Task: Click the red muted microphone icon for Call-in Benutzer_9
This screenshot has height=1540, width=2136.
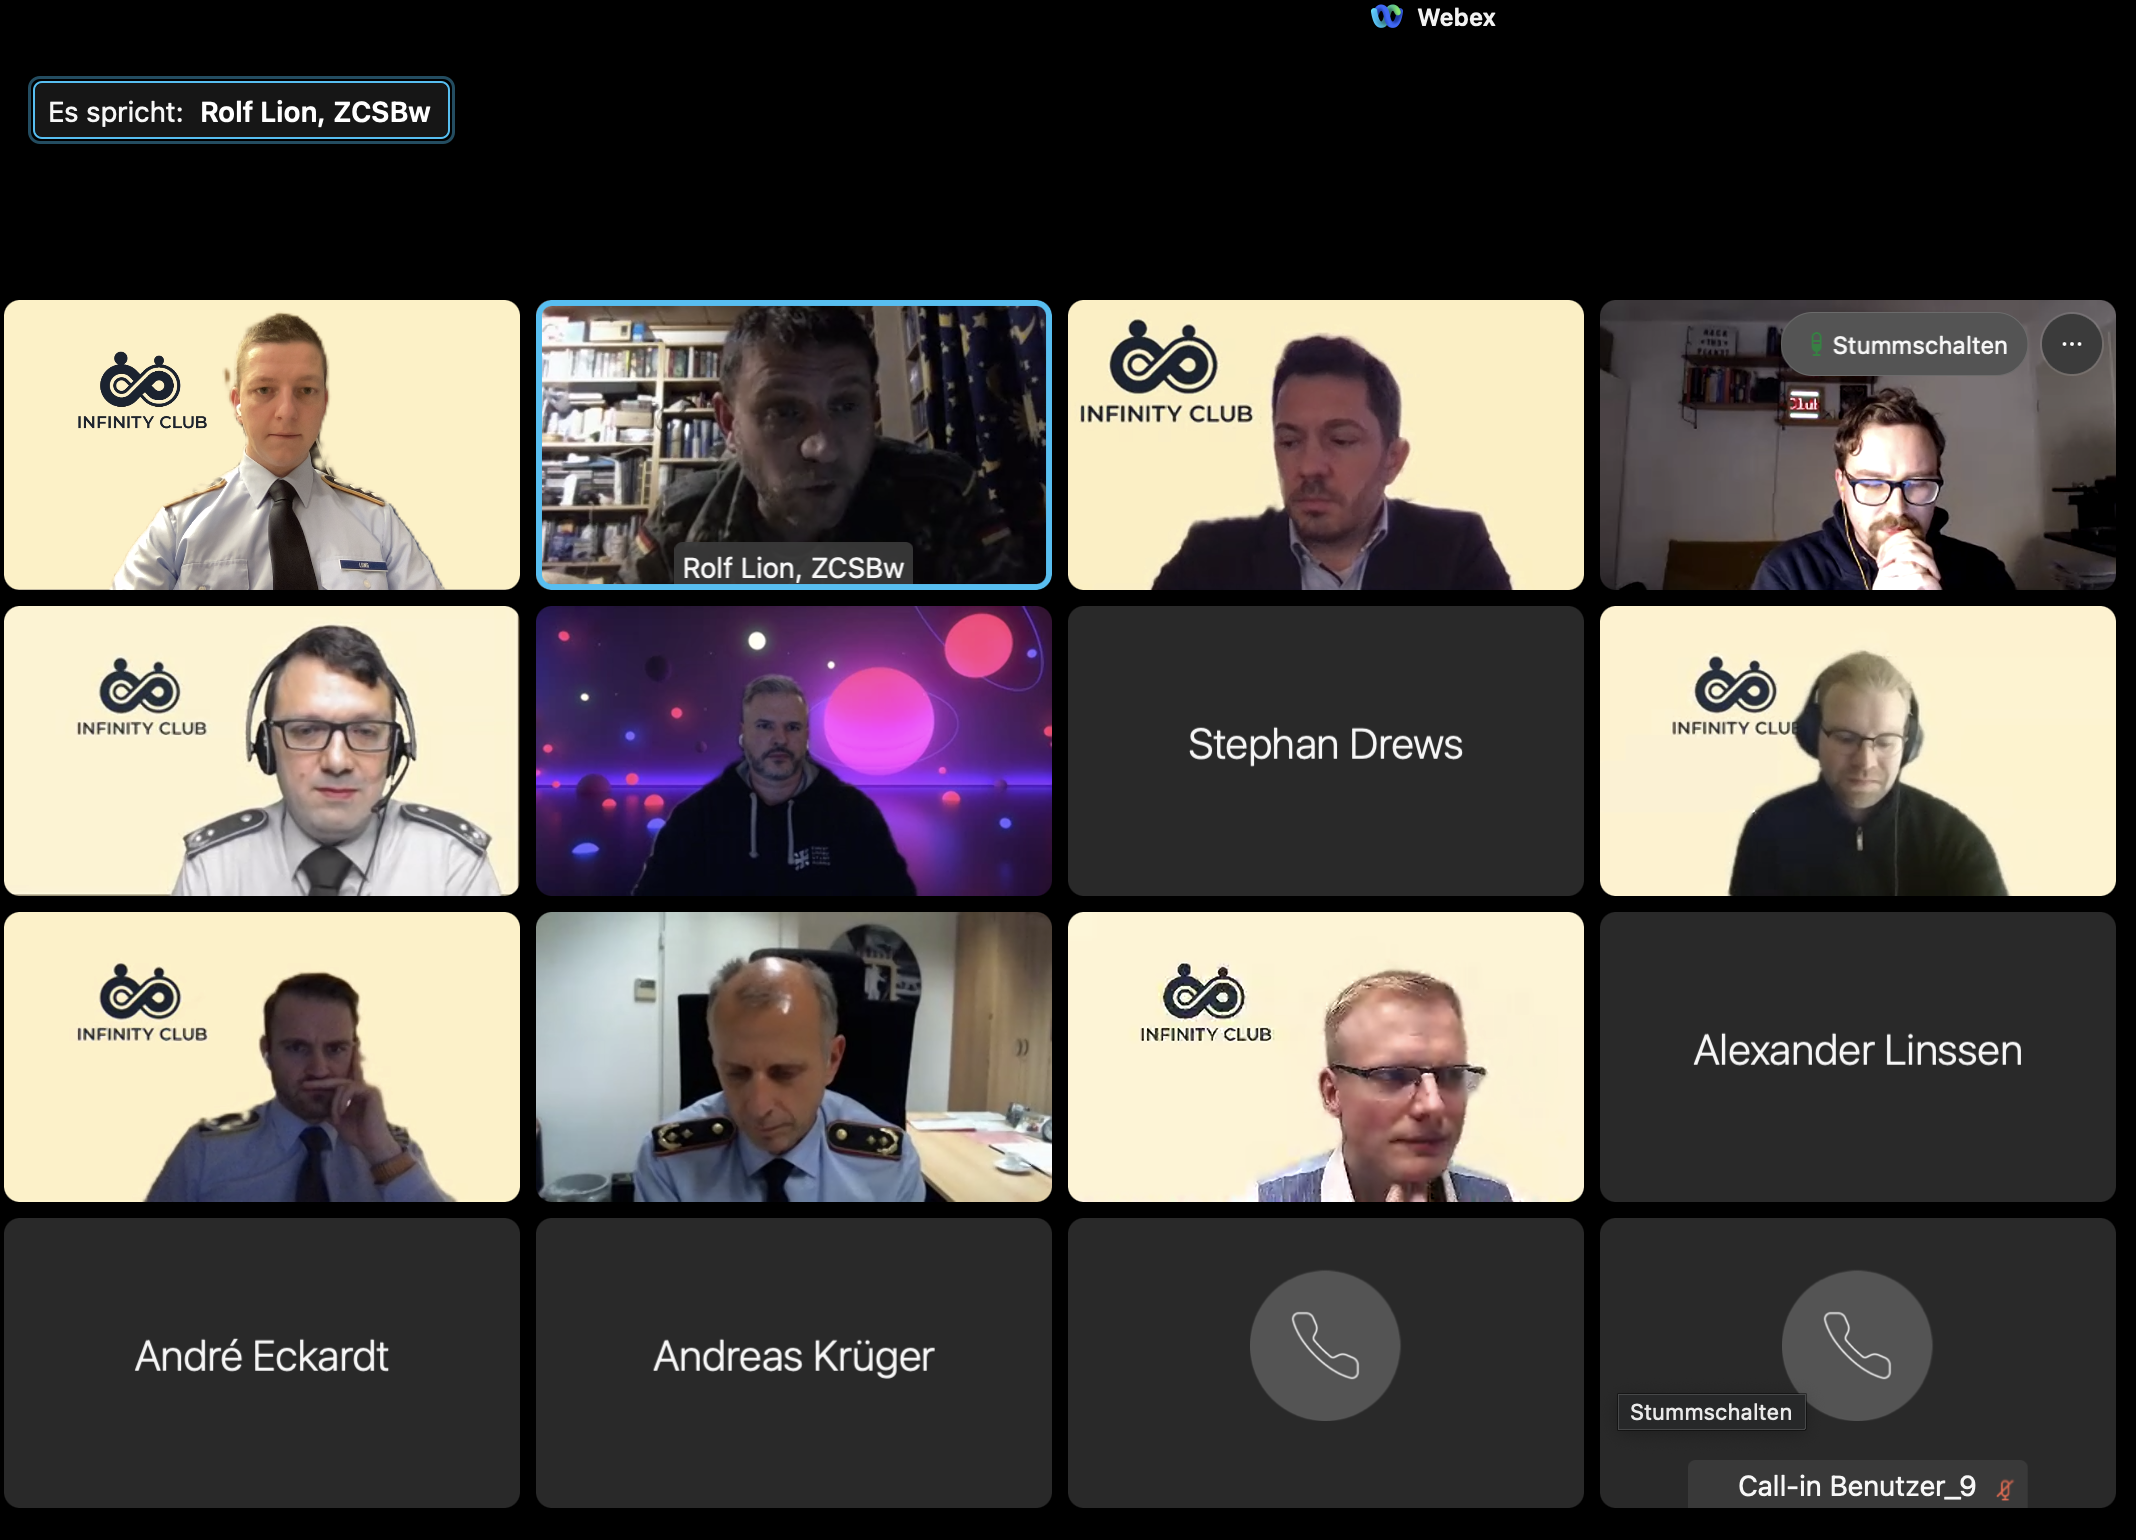Action: pyautogui.click(x=2004, y=1488)
